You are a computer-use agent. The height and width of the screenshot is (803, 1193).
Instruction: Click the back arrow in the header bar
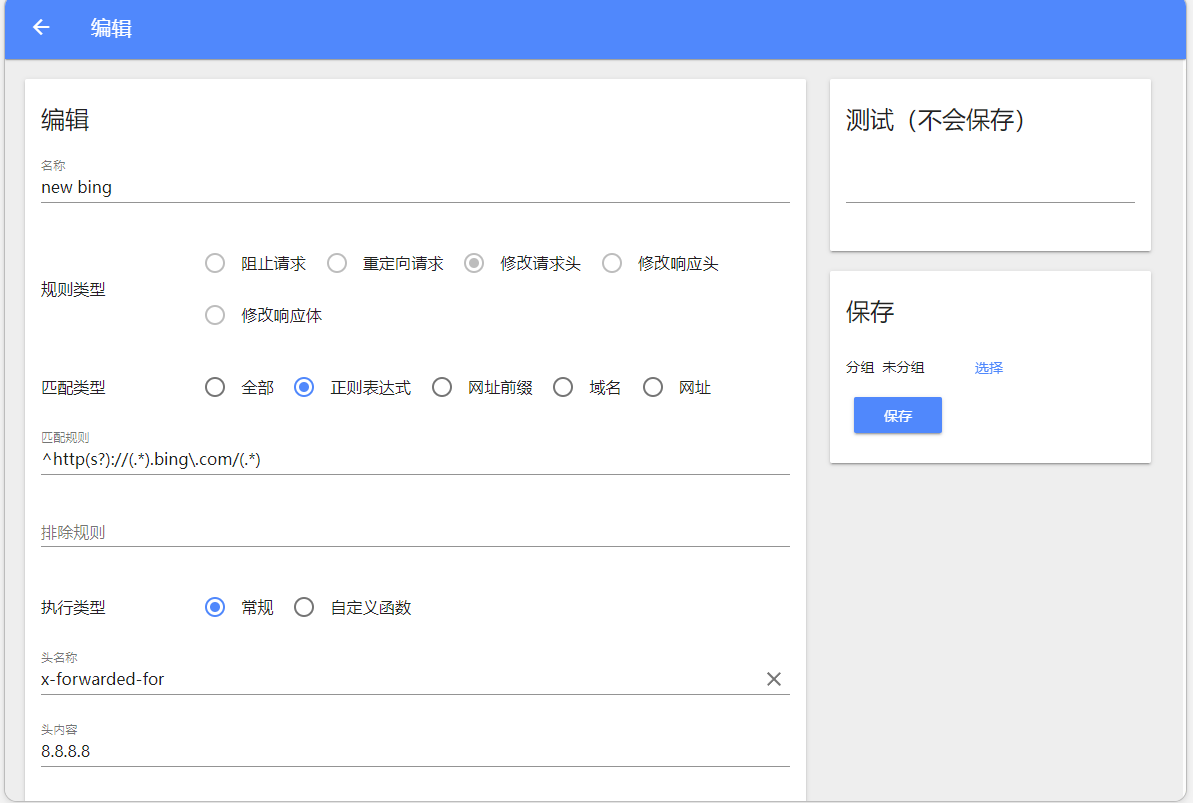(40, 28)
